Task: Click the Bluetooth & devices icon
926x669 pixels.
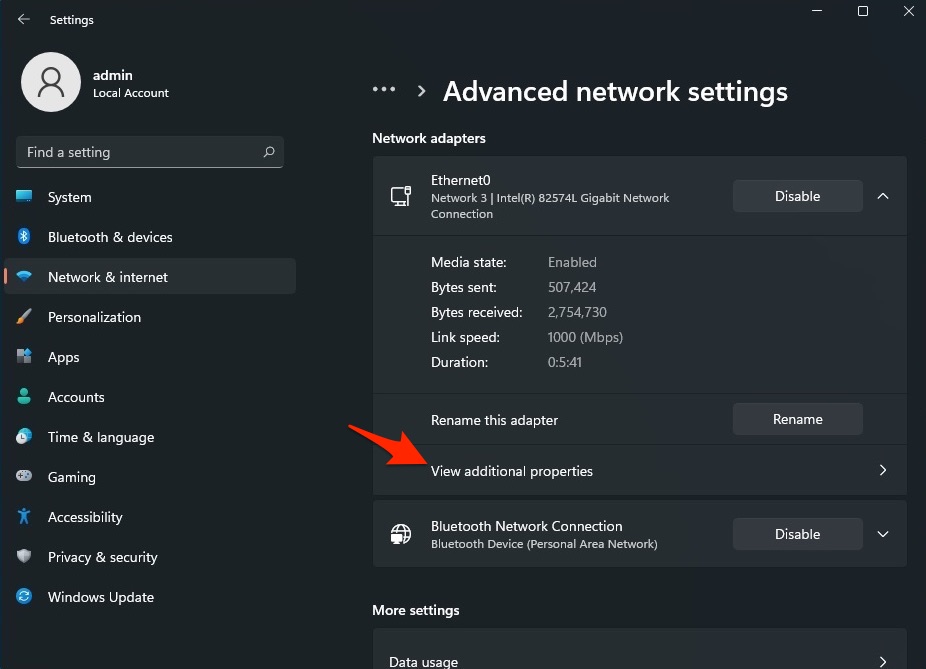Action: point(24,237)
